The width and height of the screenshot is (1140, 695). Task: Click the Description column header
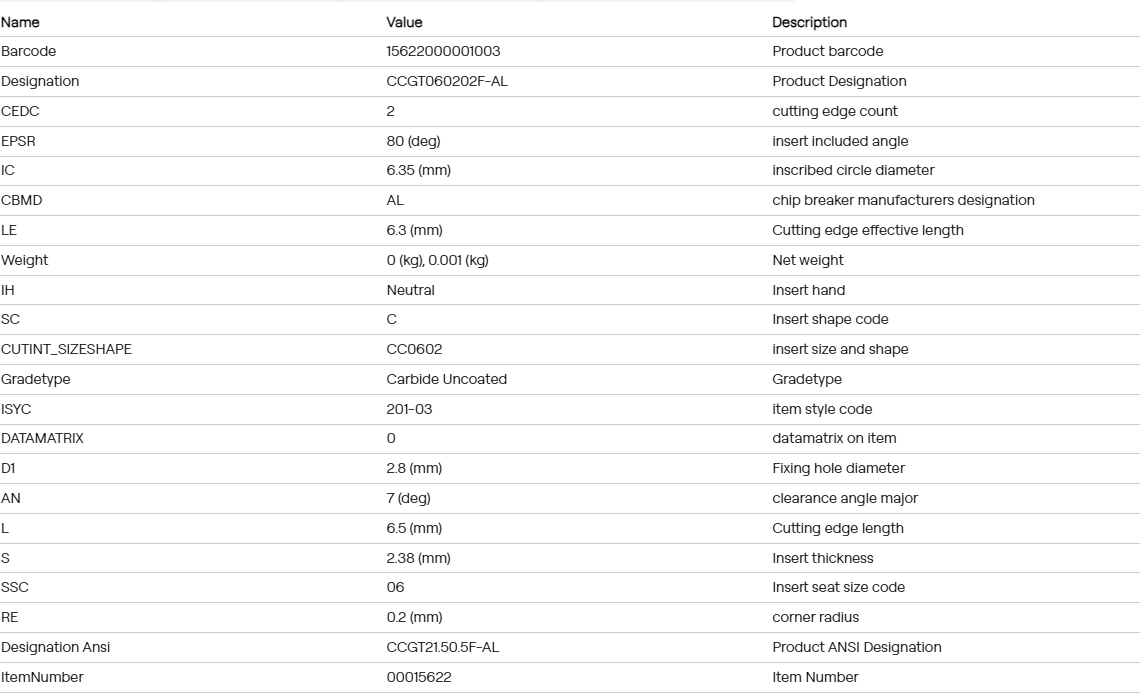809,23
